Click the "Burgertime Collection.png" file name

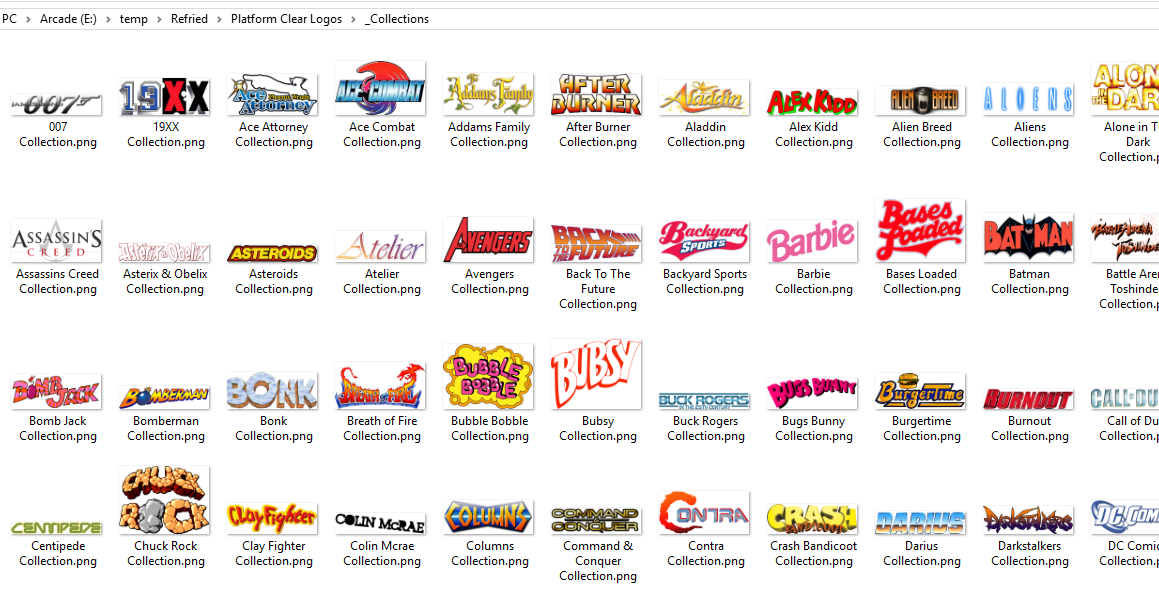921,428
